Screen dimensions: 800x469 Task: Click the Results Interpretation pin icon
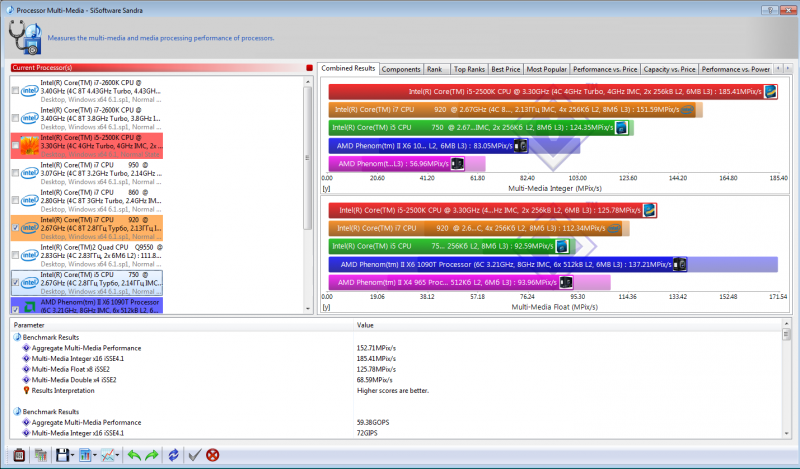(x=27, y=390)
